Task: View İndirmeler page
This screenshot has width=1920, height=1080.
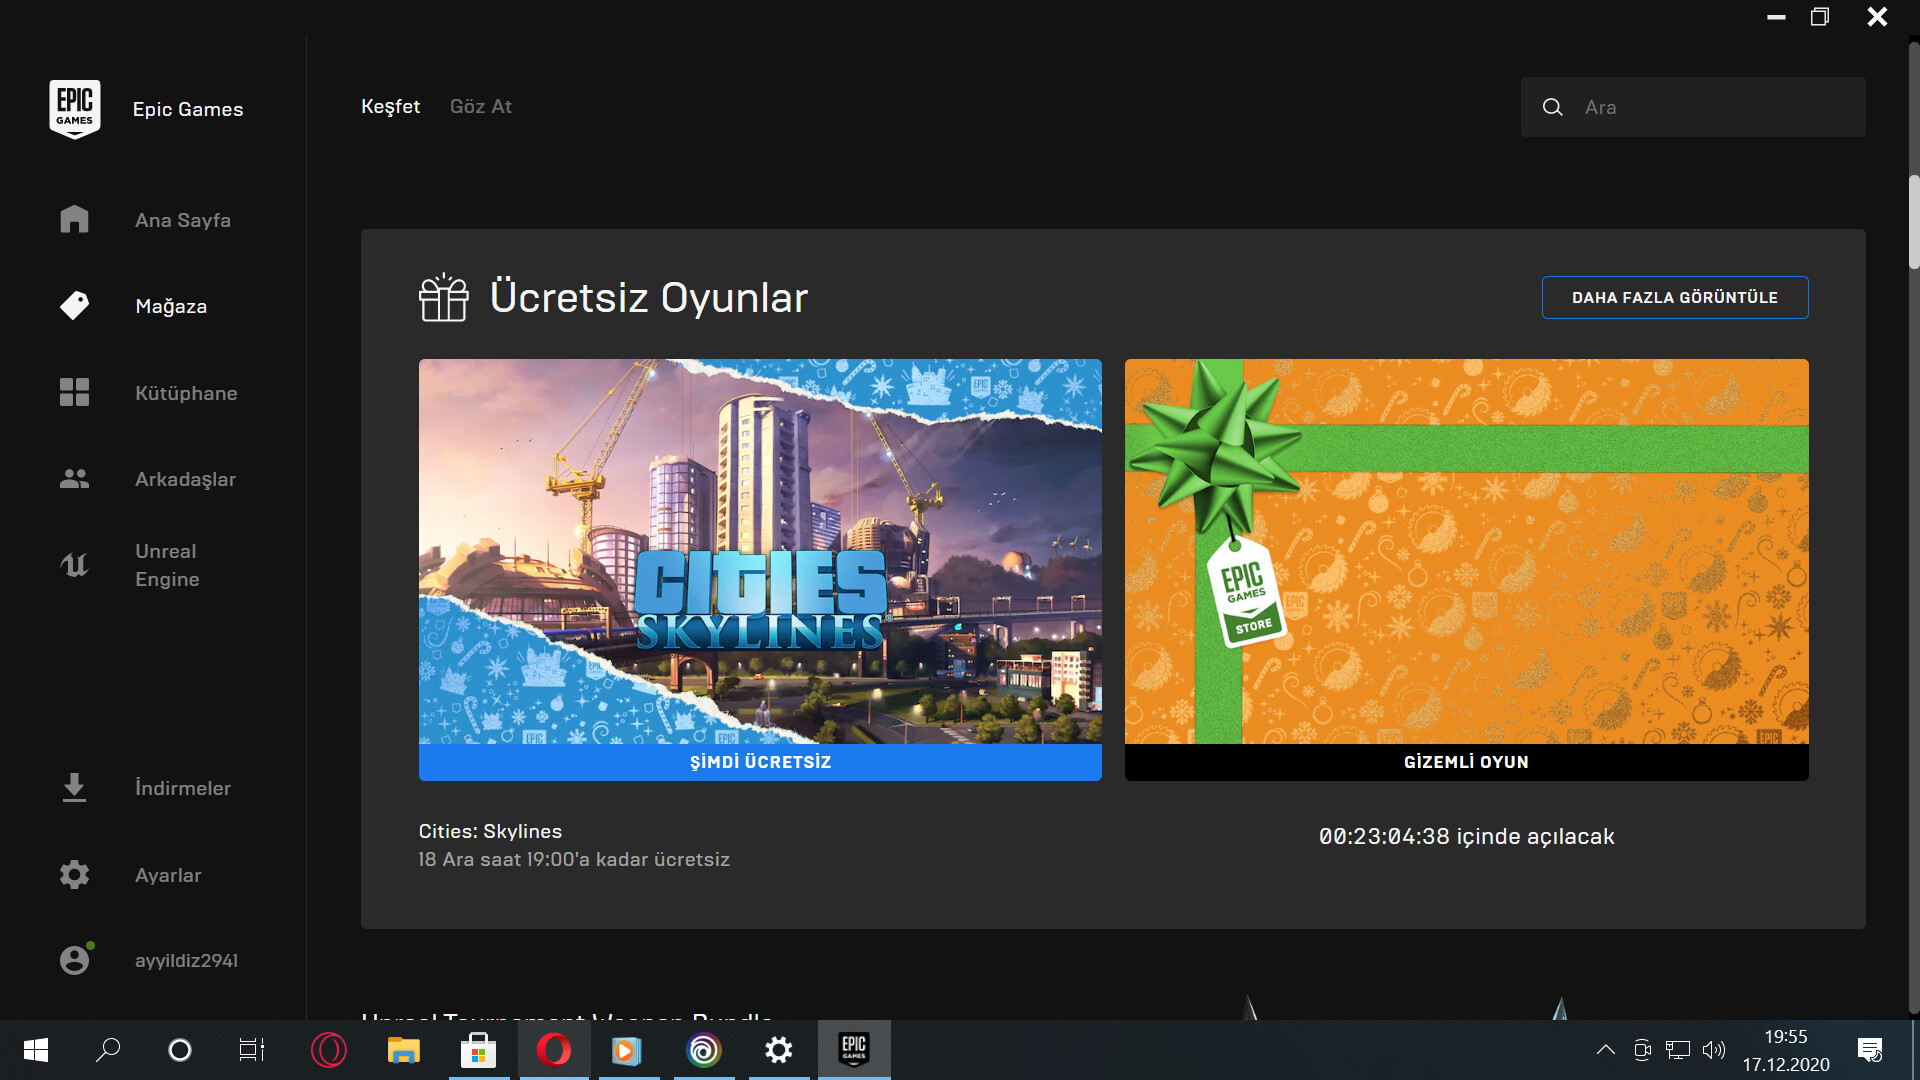Action: (183, 788)
